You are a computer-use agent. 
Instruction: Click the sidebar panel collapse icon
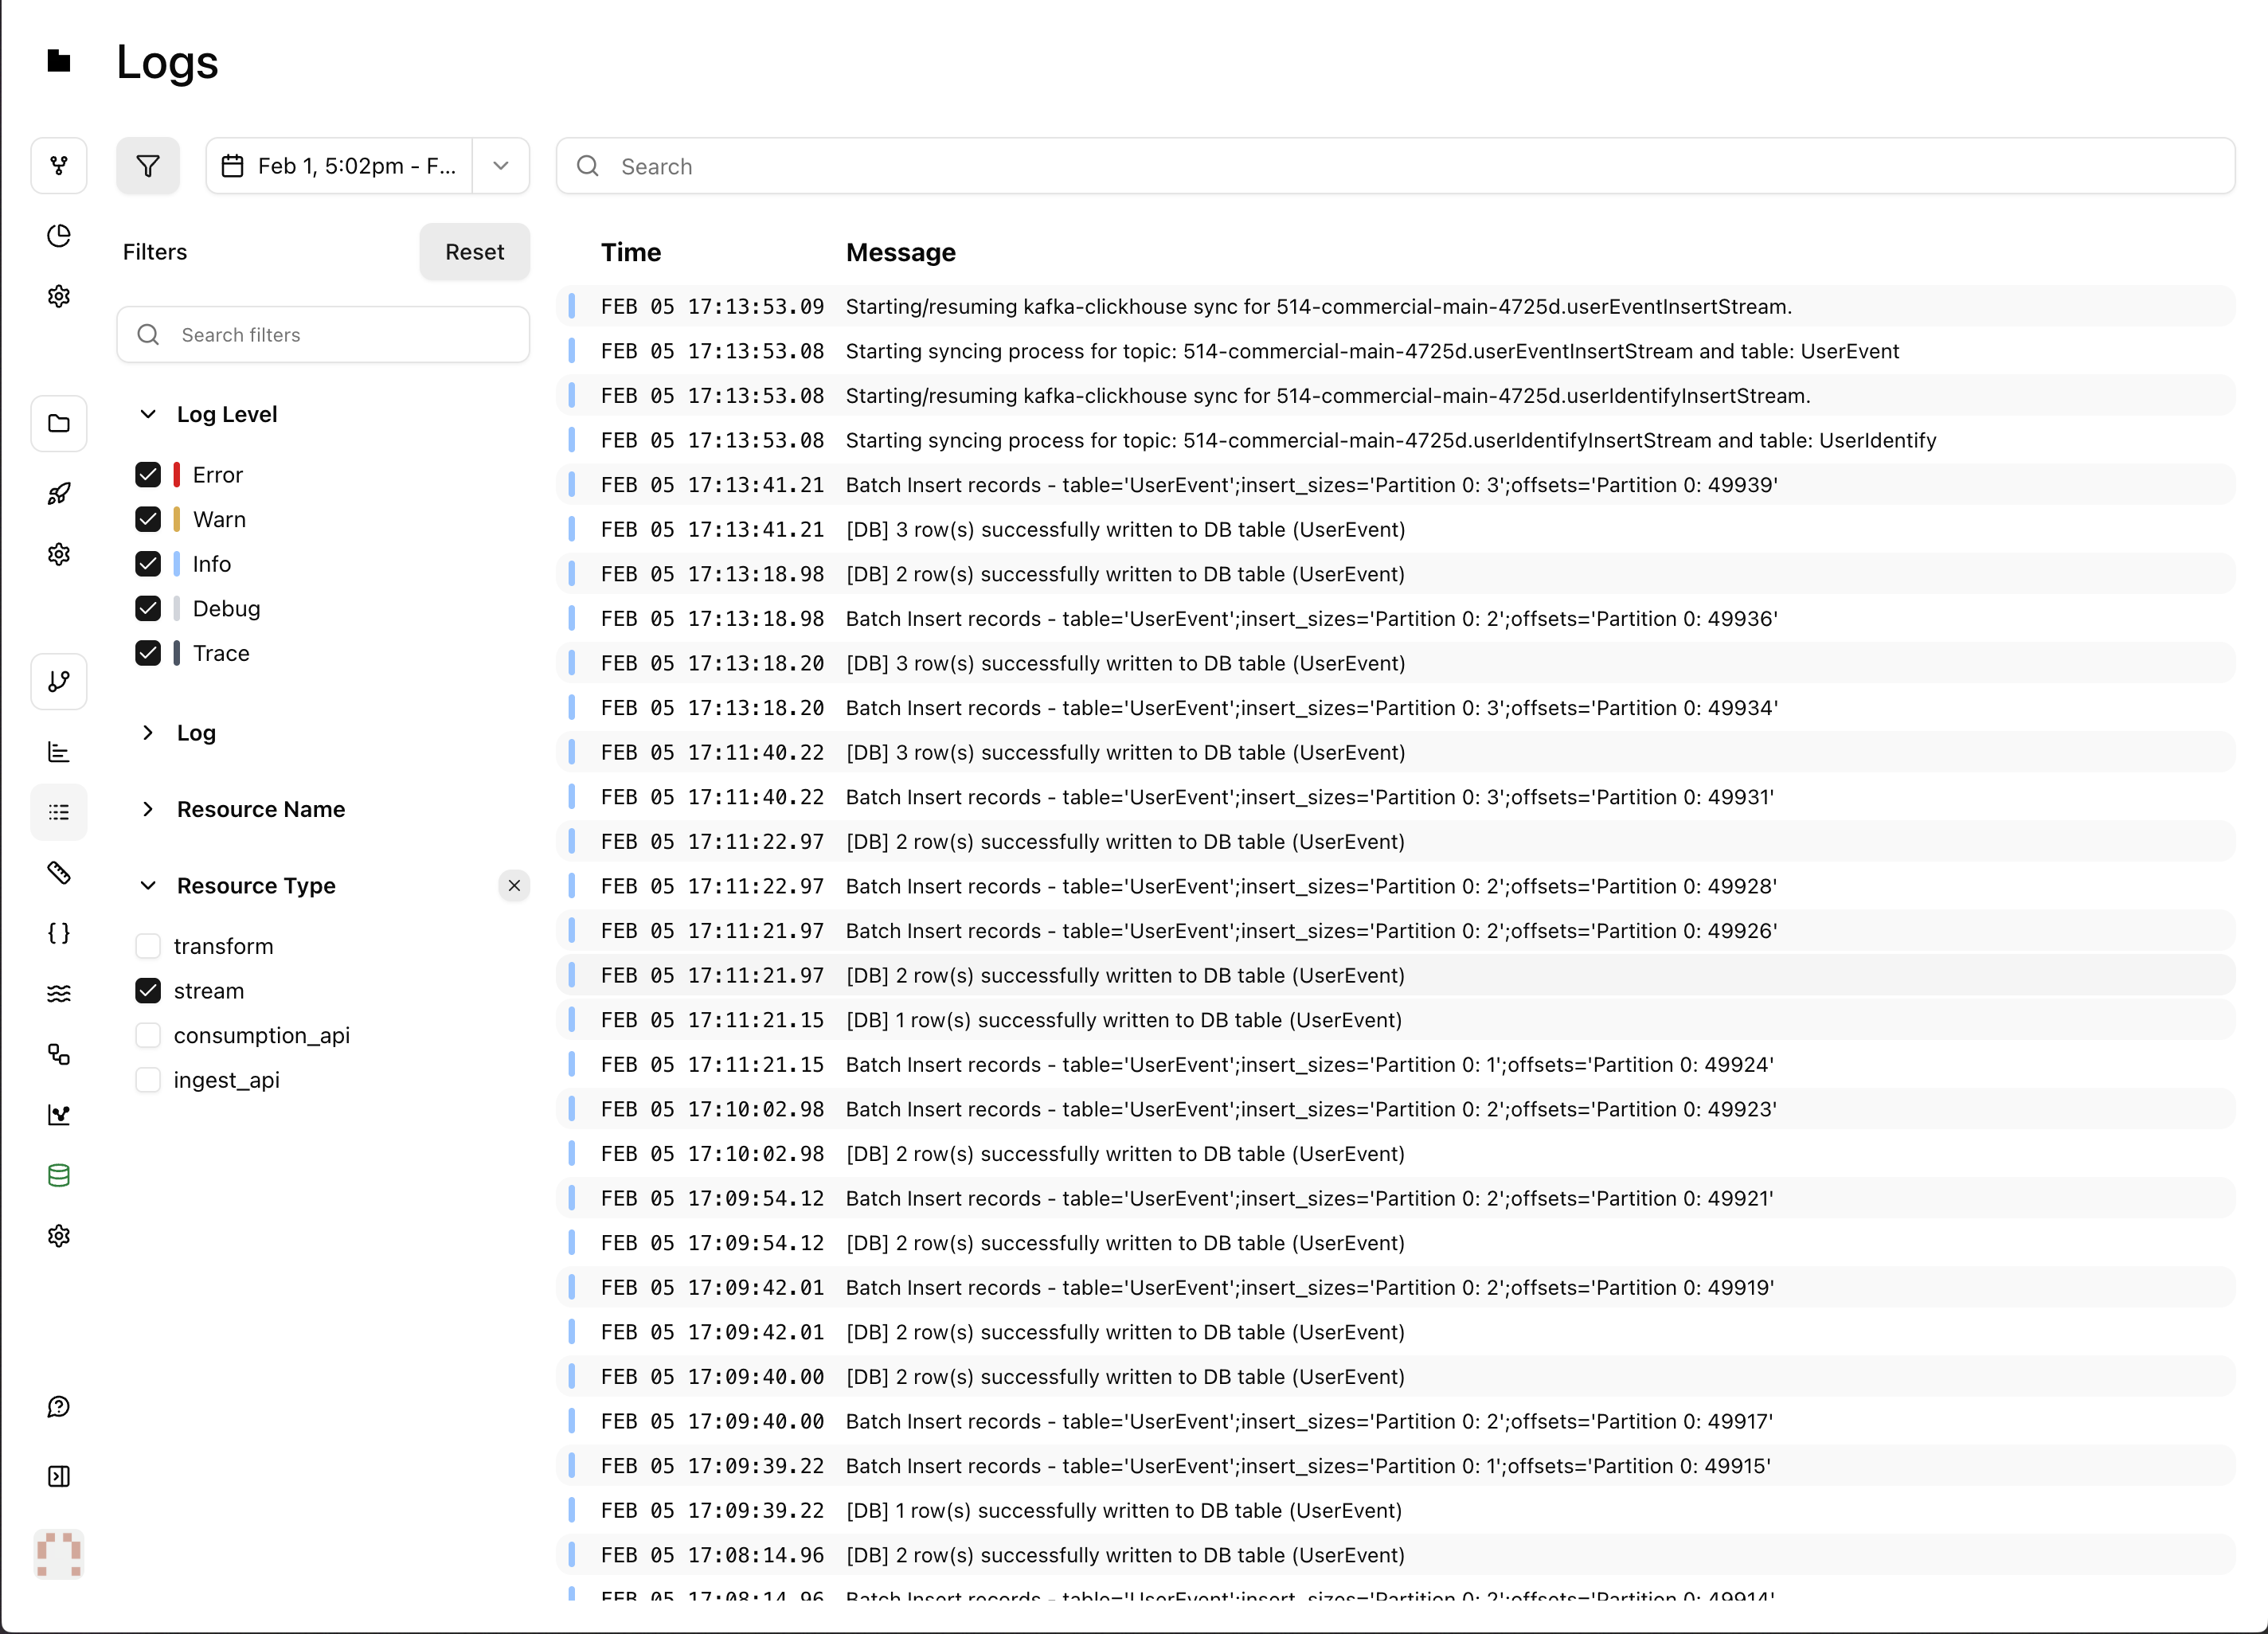coord(59,1477)
